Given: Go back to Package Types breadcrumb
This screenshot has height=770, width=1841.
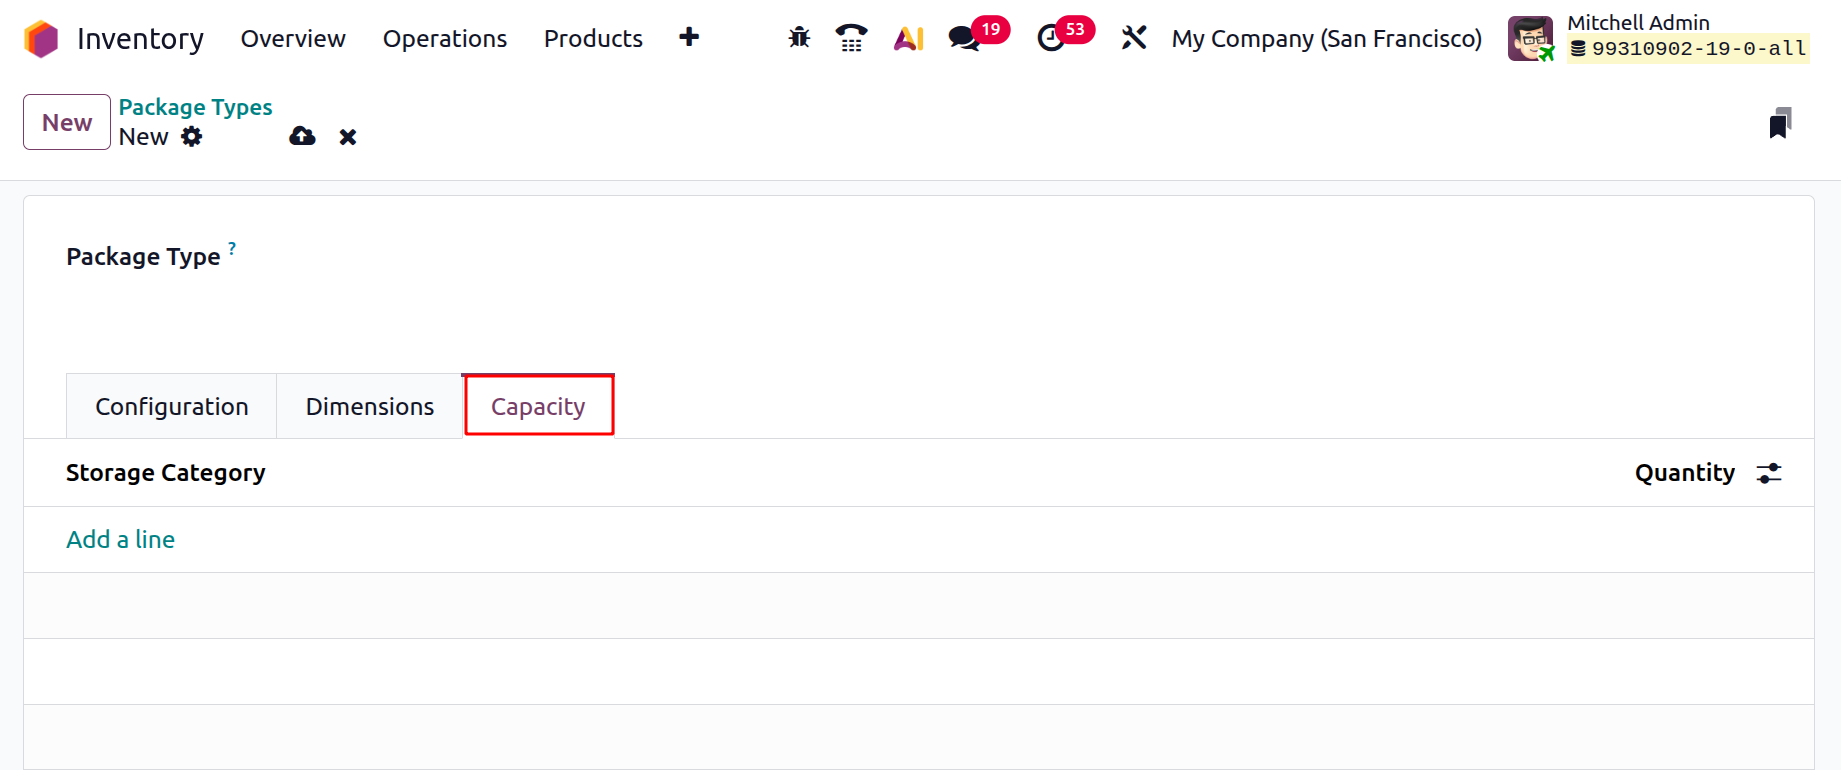Looking at the screenshot, I should (x=195, y=107).
